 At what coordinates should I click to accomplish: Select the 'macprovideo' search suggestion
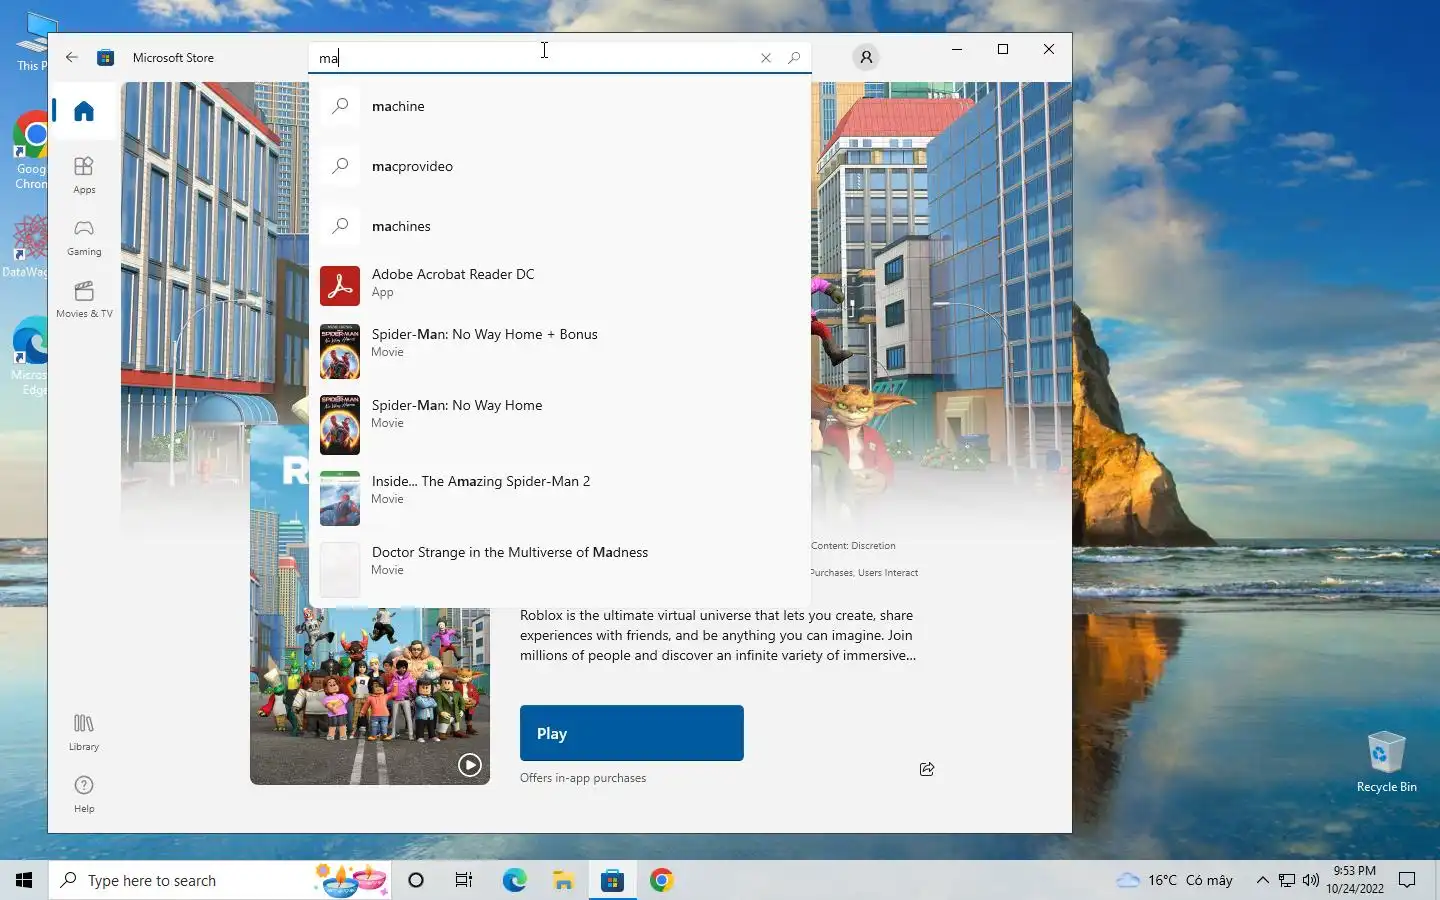[560, 166]
